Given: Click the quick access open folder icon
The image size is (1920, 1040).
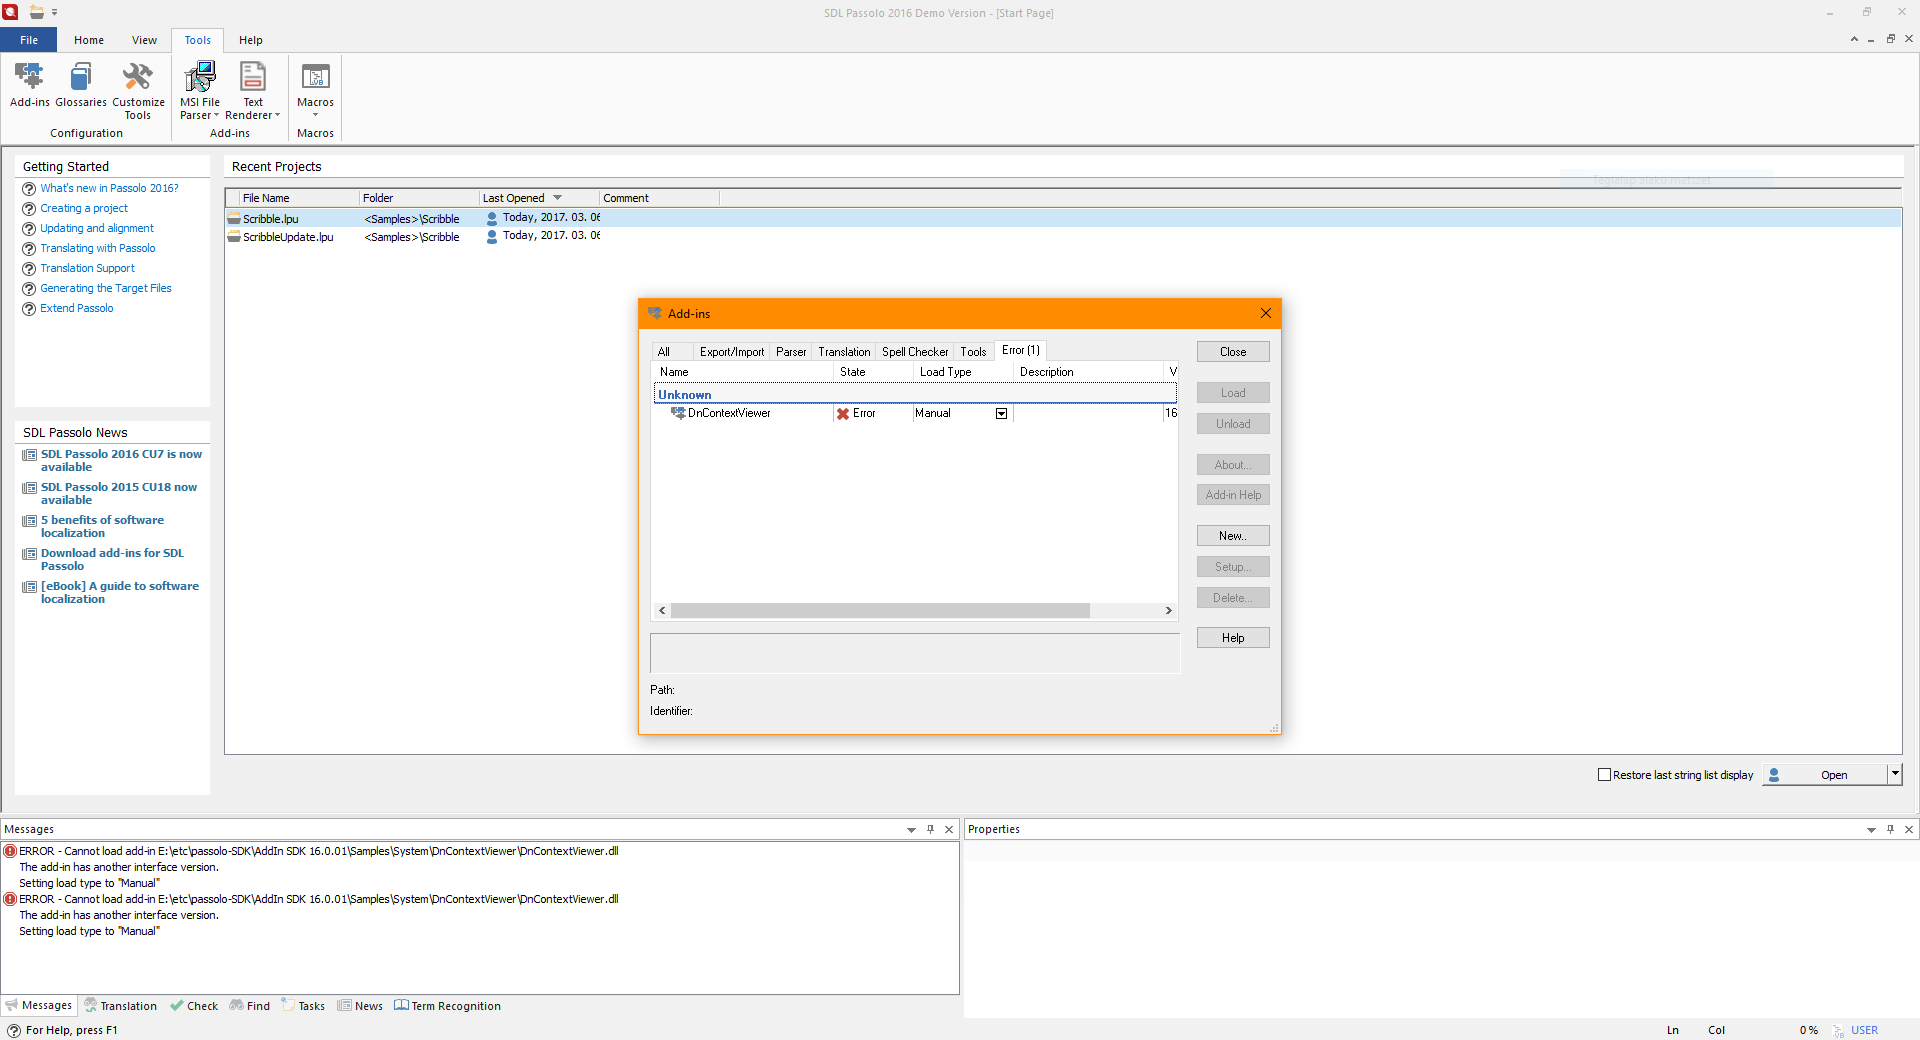Looking at the screenshot, I should 36,12.
